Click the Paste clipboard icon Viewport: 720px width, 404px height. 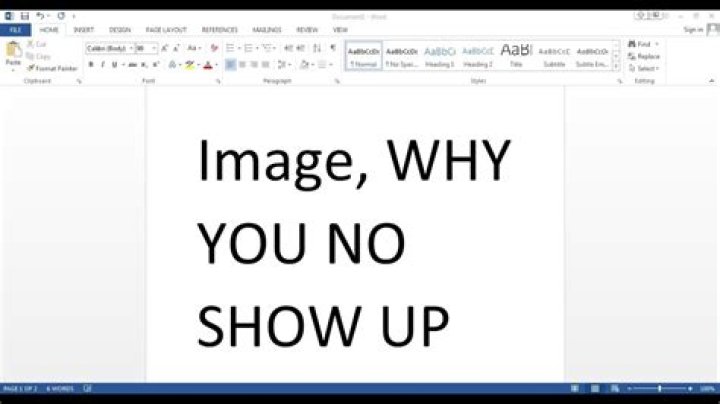[x=13, y=50]
